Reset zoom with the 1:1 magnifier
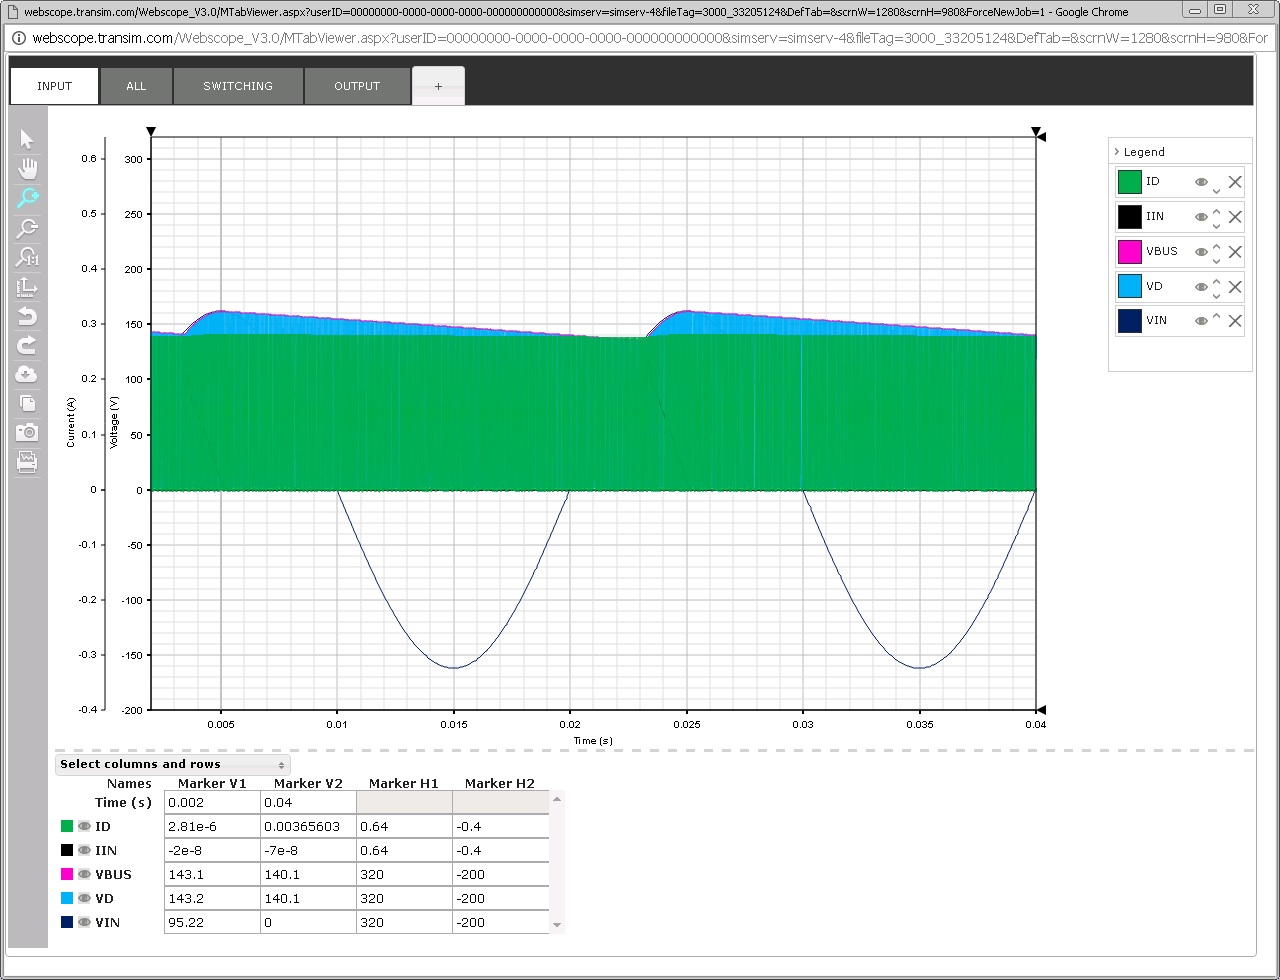1280x980 pixels. (x=27, y=258)
